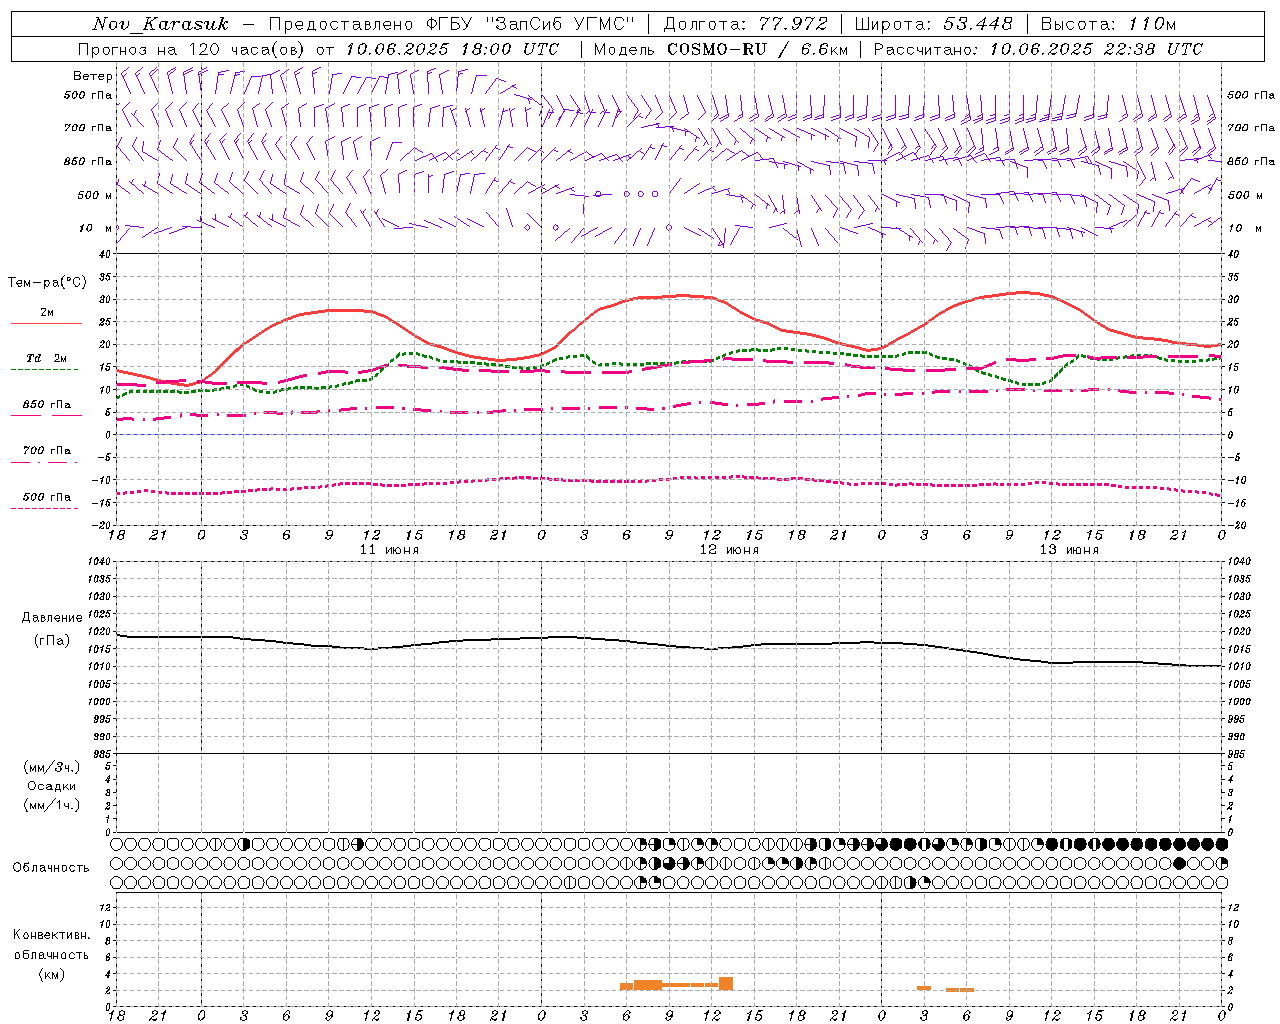Click the station name Nov_Karasuk in the title
The width and height of the screenshot is (1280, 1024).
click(x=160, y=24)
